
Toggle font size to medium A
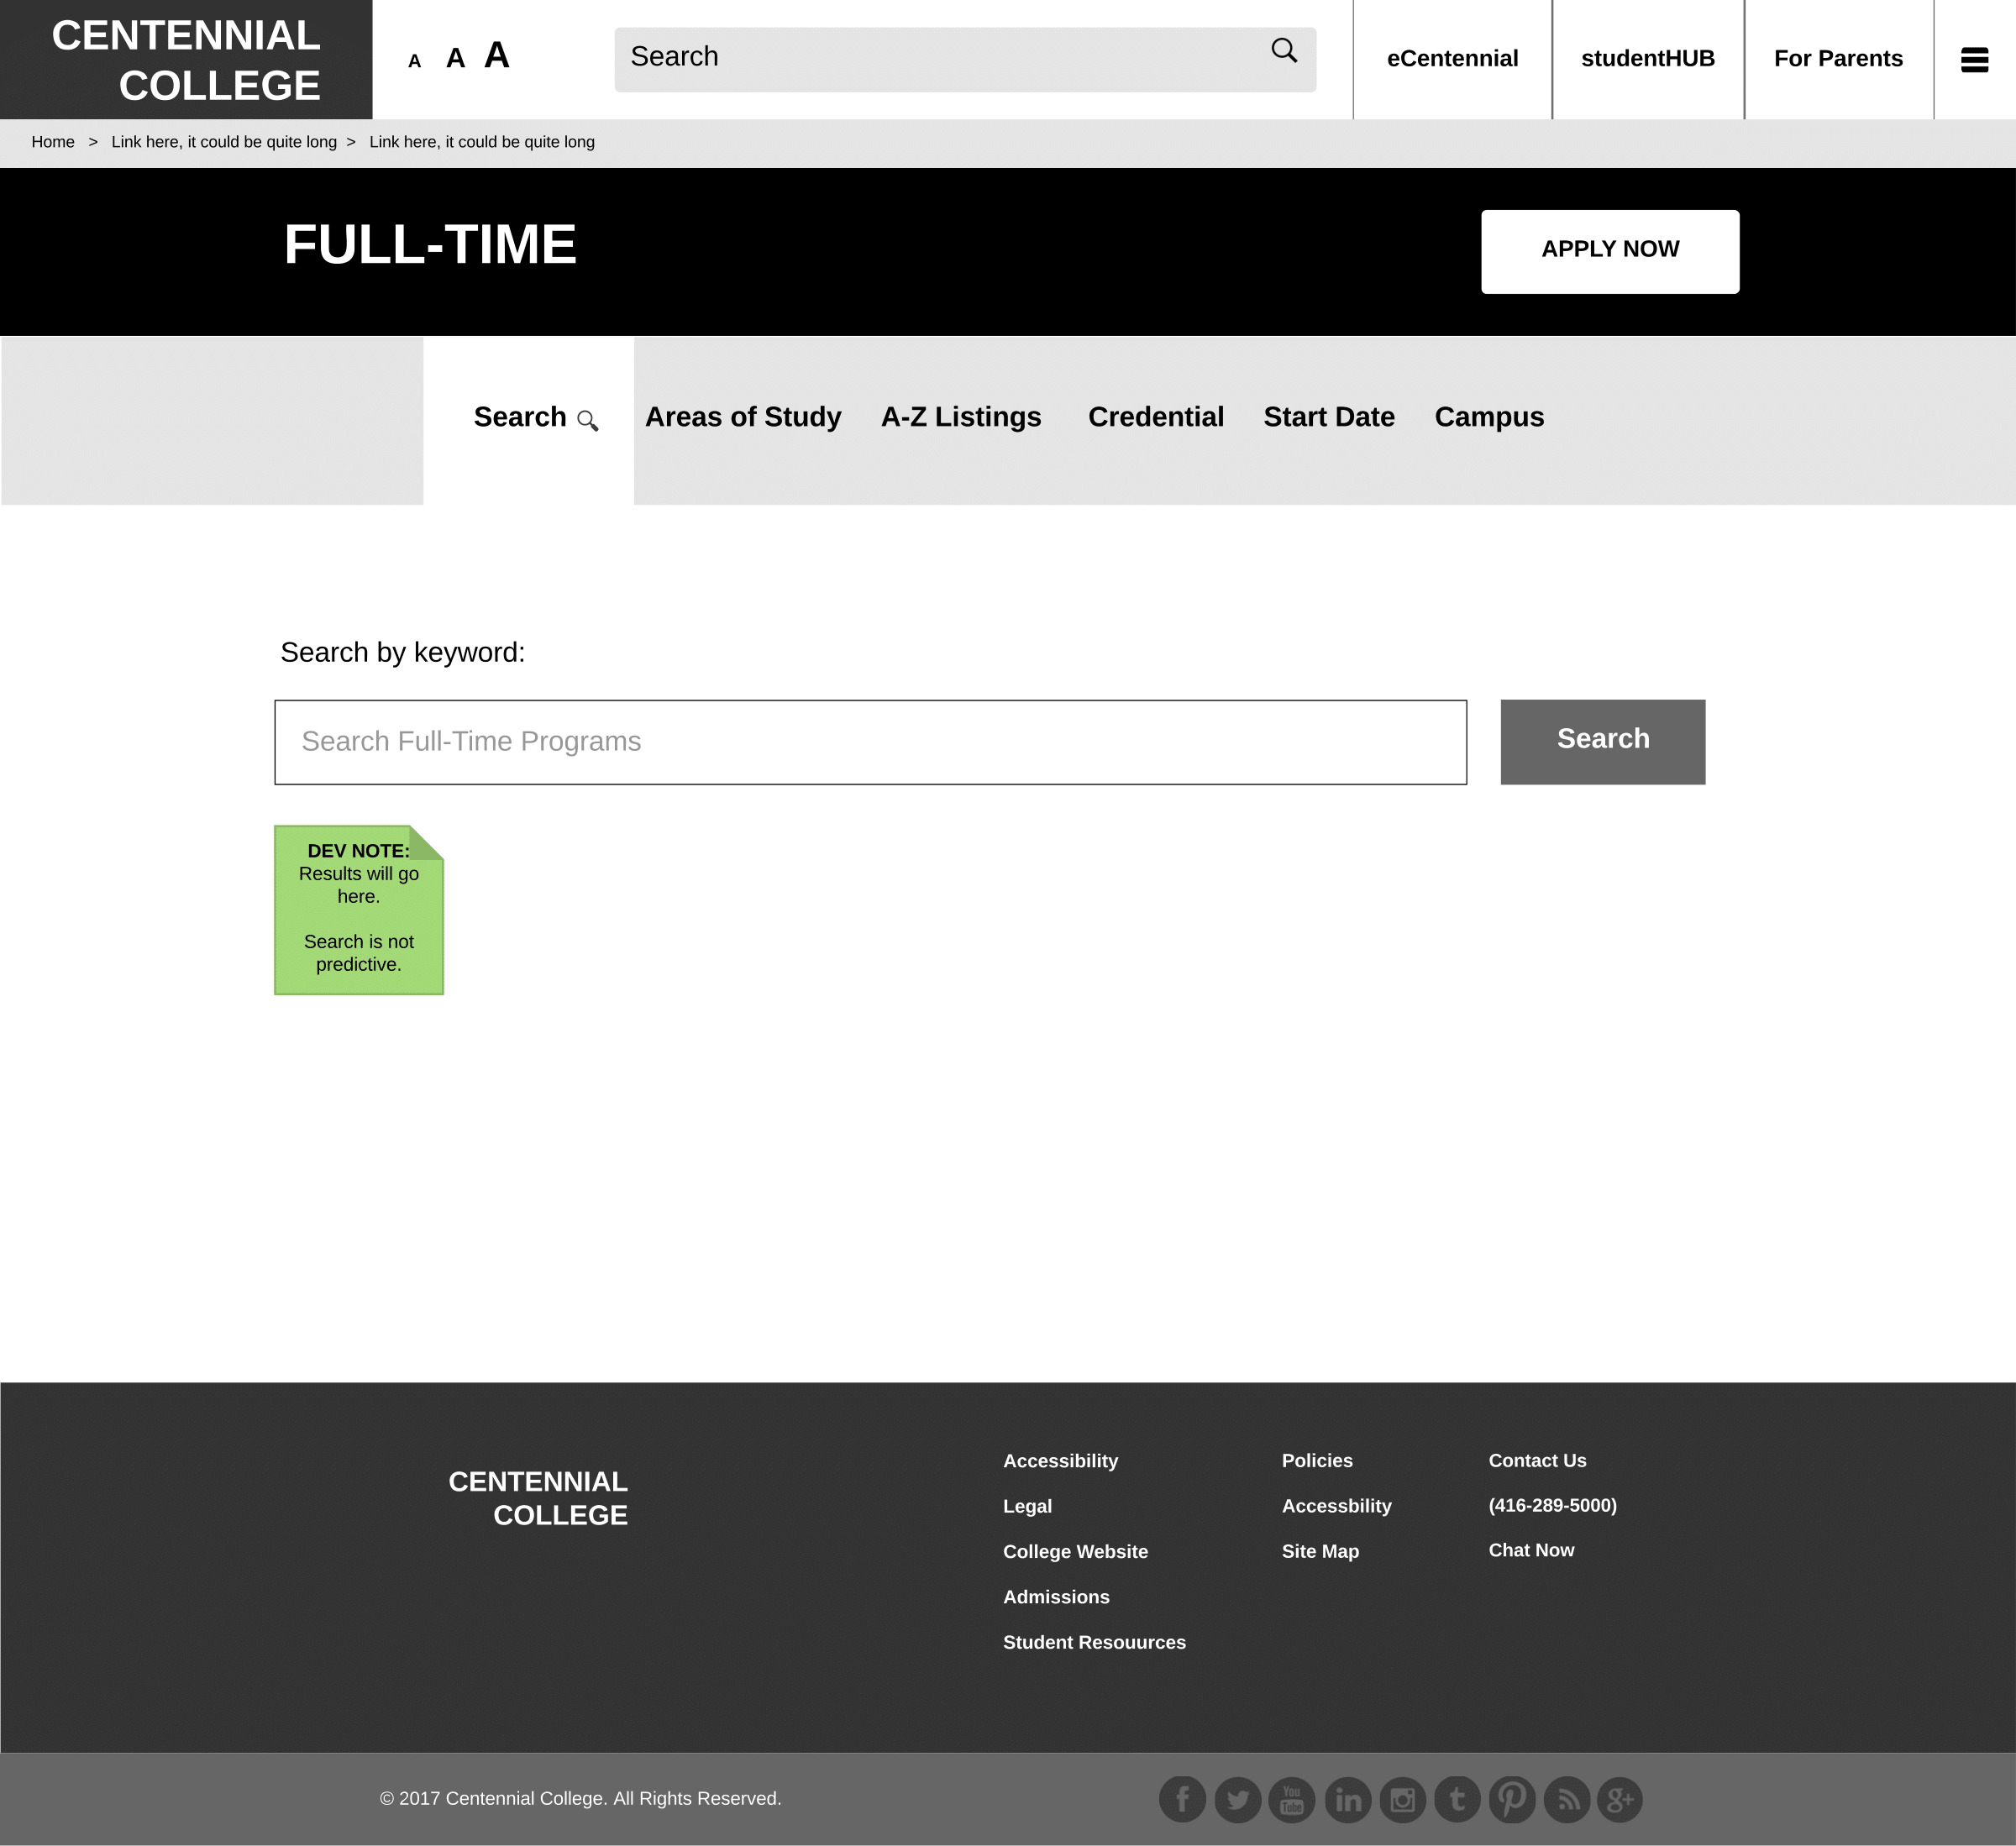pyautogui.click(x=454, y=58)
